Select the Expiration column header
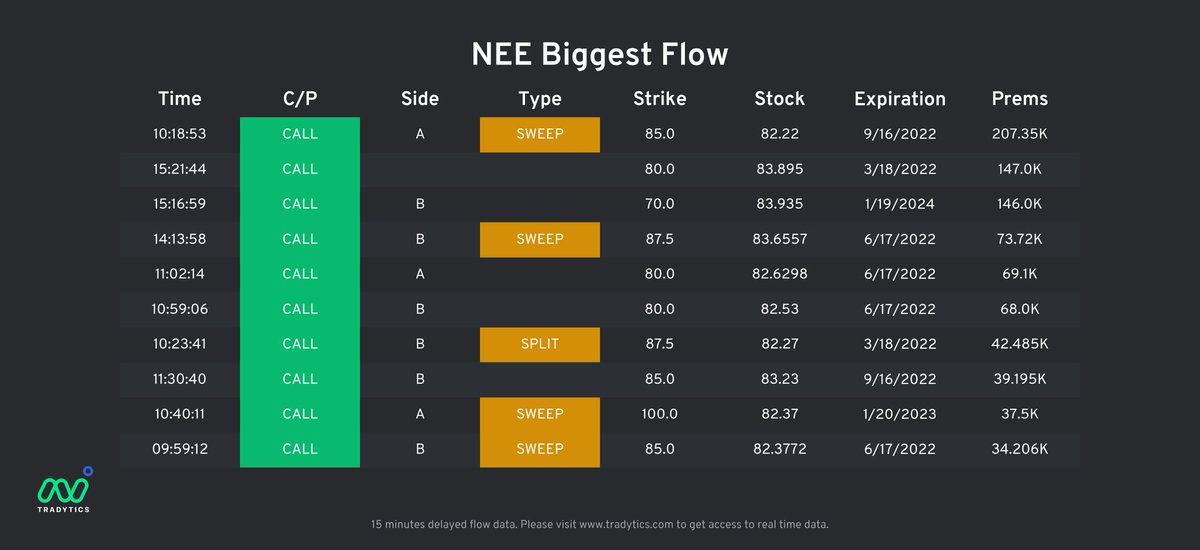This screenshot has height=550, width=1200. [x=900, y=99]
